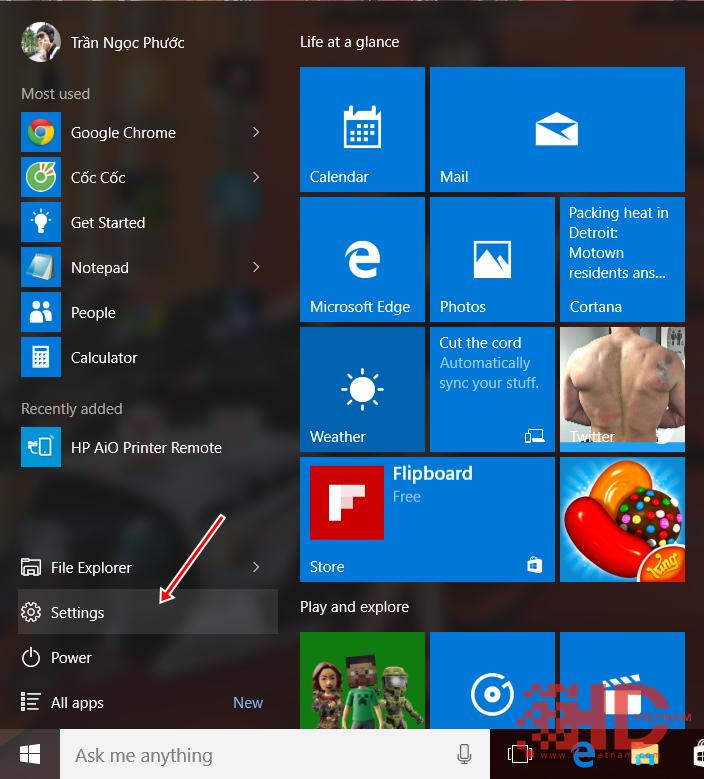The image size is (704, 779).
Task: Click the File Explorer icon
Action: pos(31,567)
